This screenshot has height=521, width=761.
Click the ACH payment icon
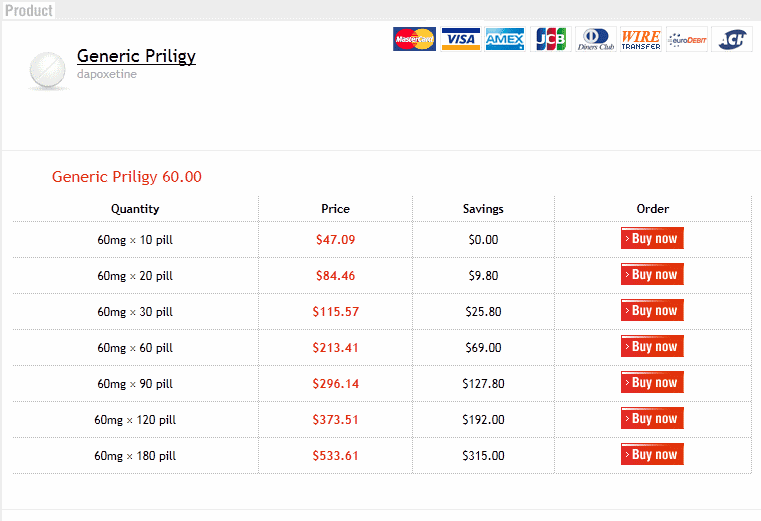coord(732,39)
